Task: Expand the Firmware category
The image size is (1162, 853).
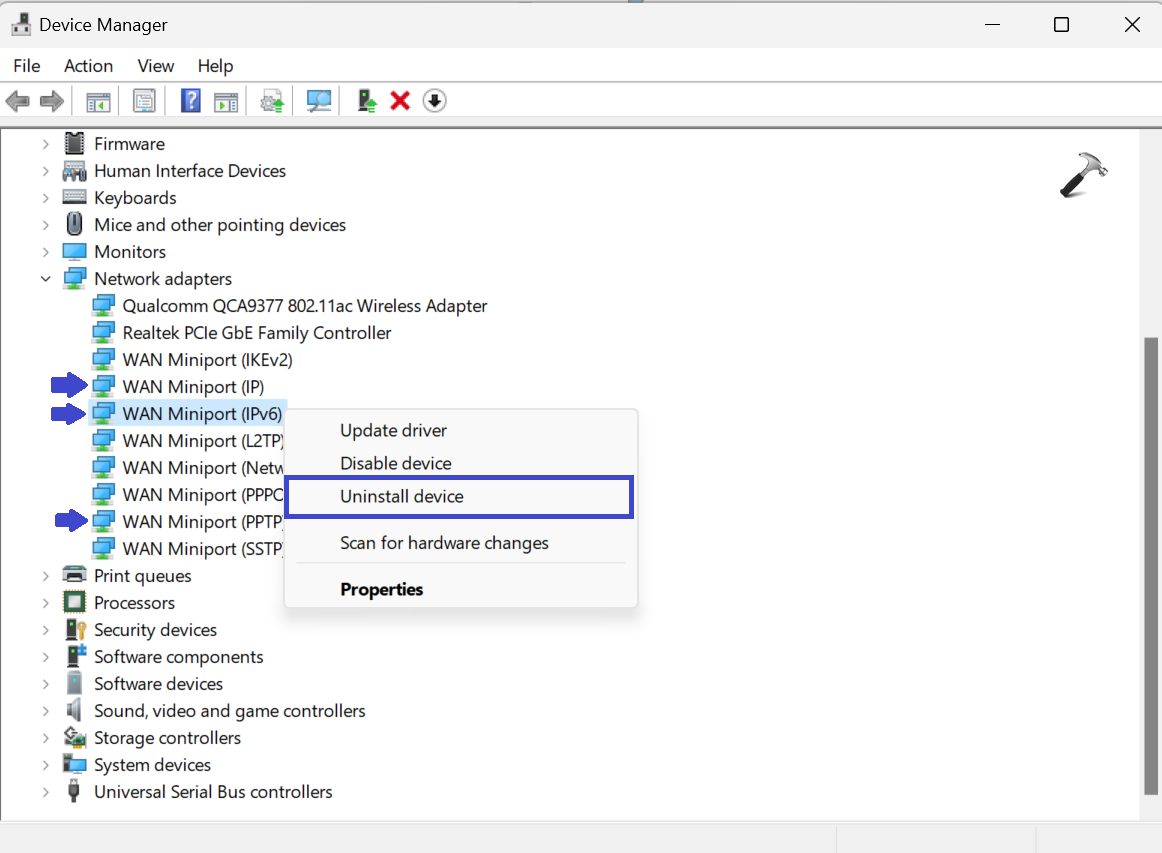Action: [x=46, y=144]
